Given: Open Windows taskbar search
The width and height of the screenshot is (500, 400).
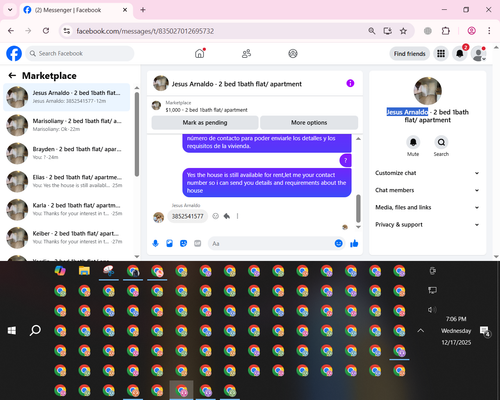Looking at the screenshot, I should 35,331.
